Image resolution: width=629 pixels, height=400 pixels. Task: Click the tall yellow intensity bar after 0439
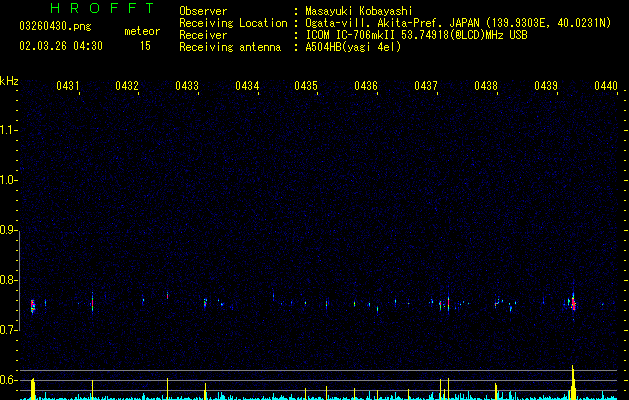573,382
